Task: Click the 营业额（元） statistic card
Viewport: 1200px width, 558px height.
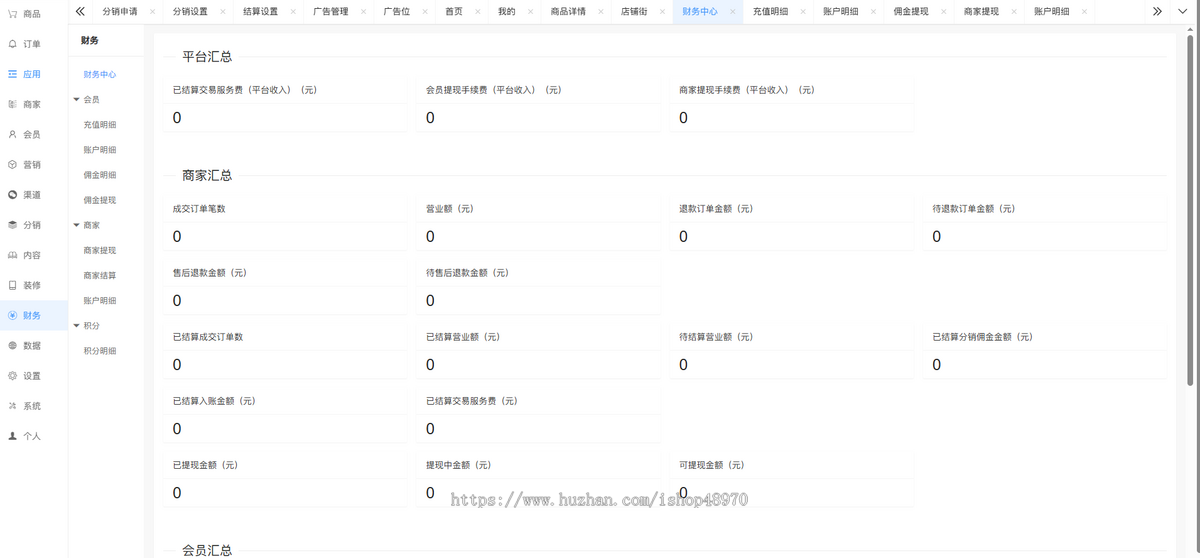Action: (x=538, y=224)
